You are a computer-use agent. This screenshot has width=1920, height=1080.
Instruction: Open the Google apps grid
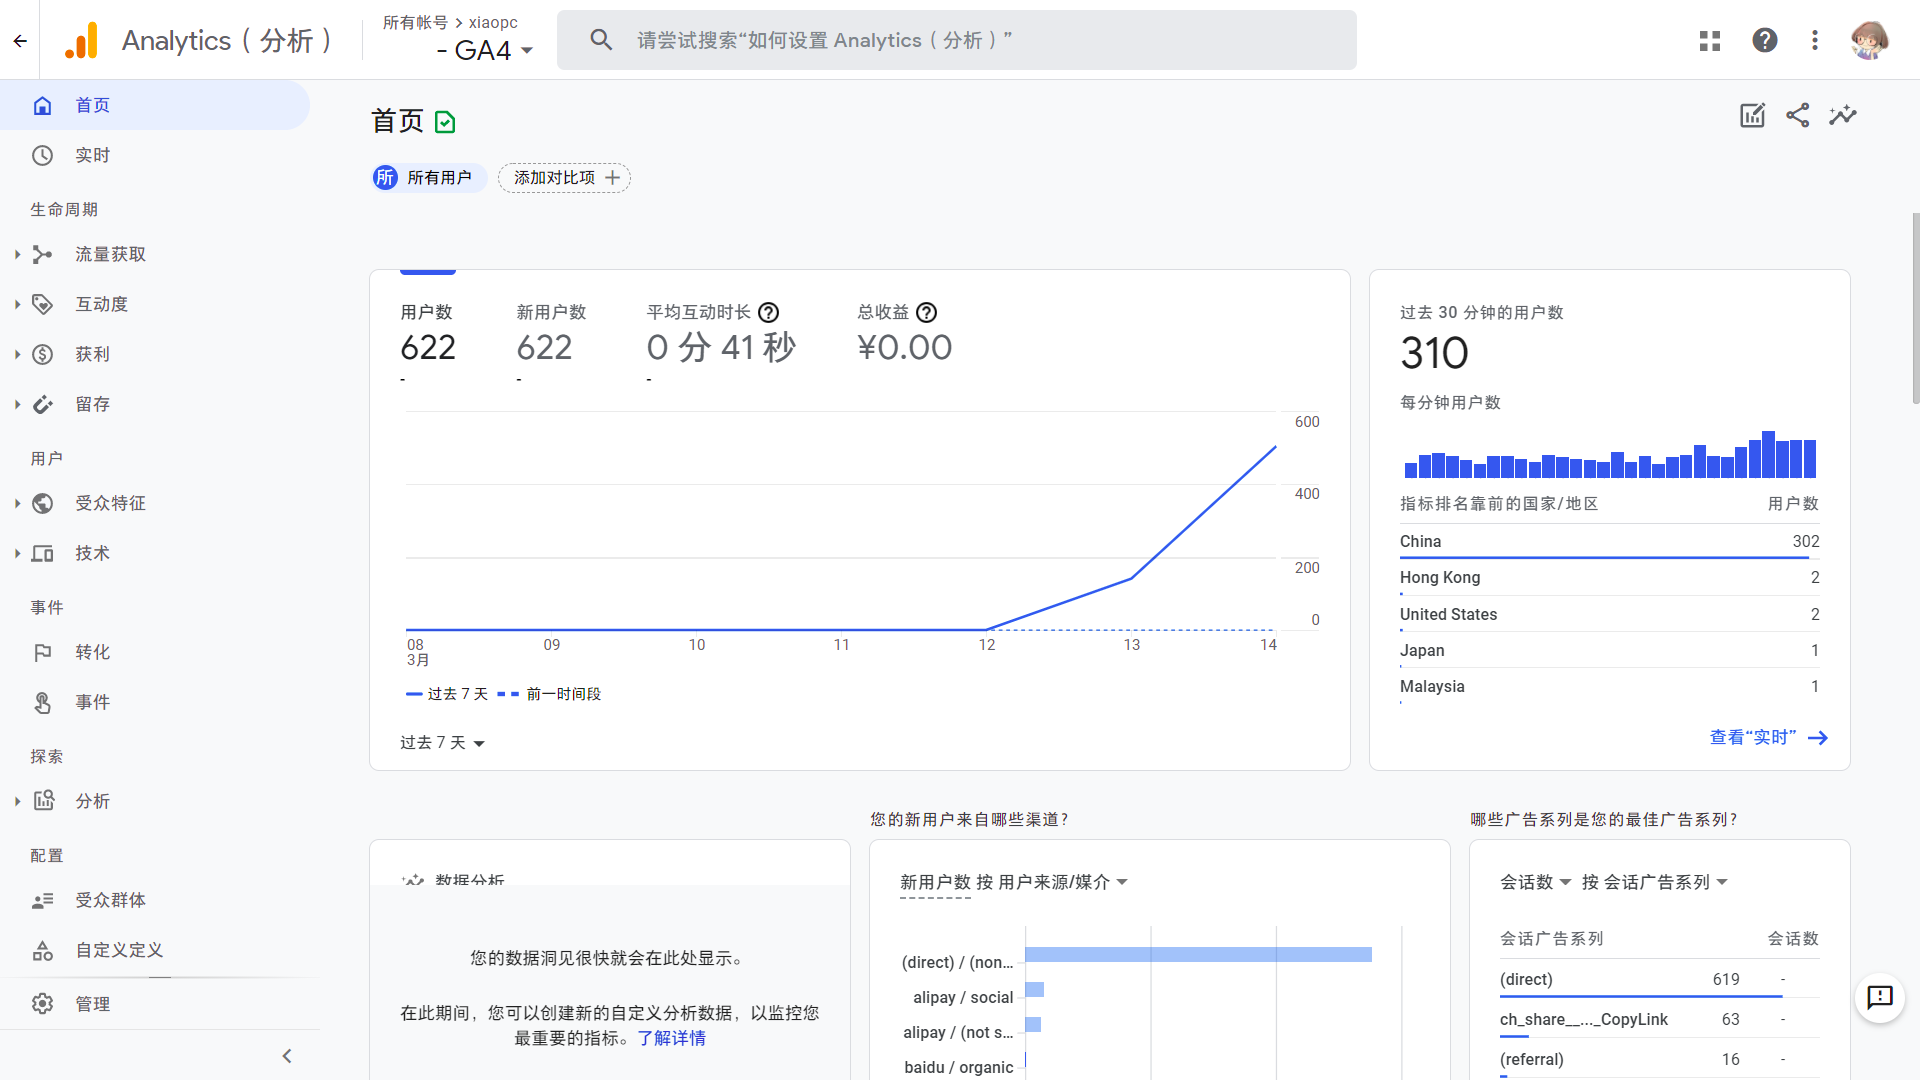1710,40
